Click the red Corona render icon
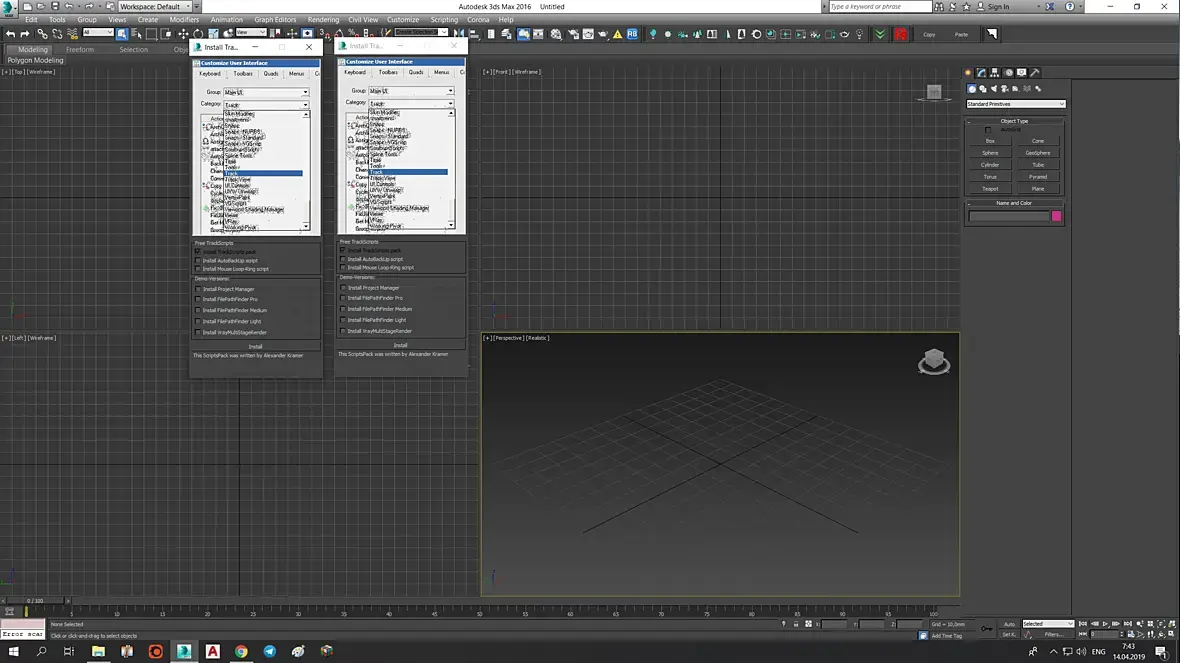This screenshot has width=1180, height=663. pos(901,34)
